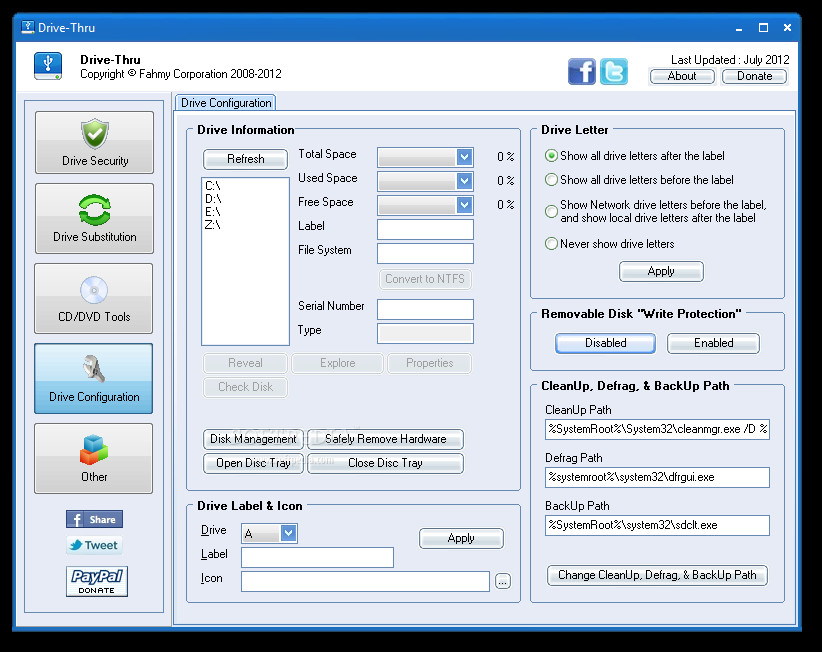Click the Tweet button in sidebar
Image resolution: width=822 pixels, height=652 pixels.
coord(94,545)
